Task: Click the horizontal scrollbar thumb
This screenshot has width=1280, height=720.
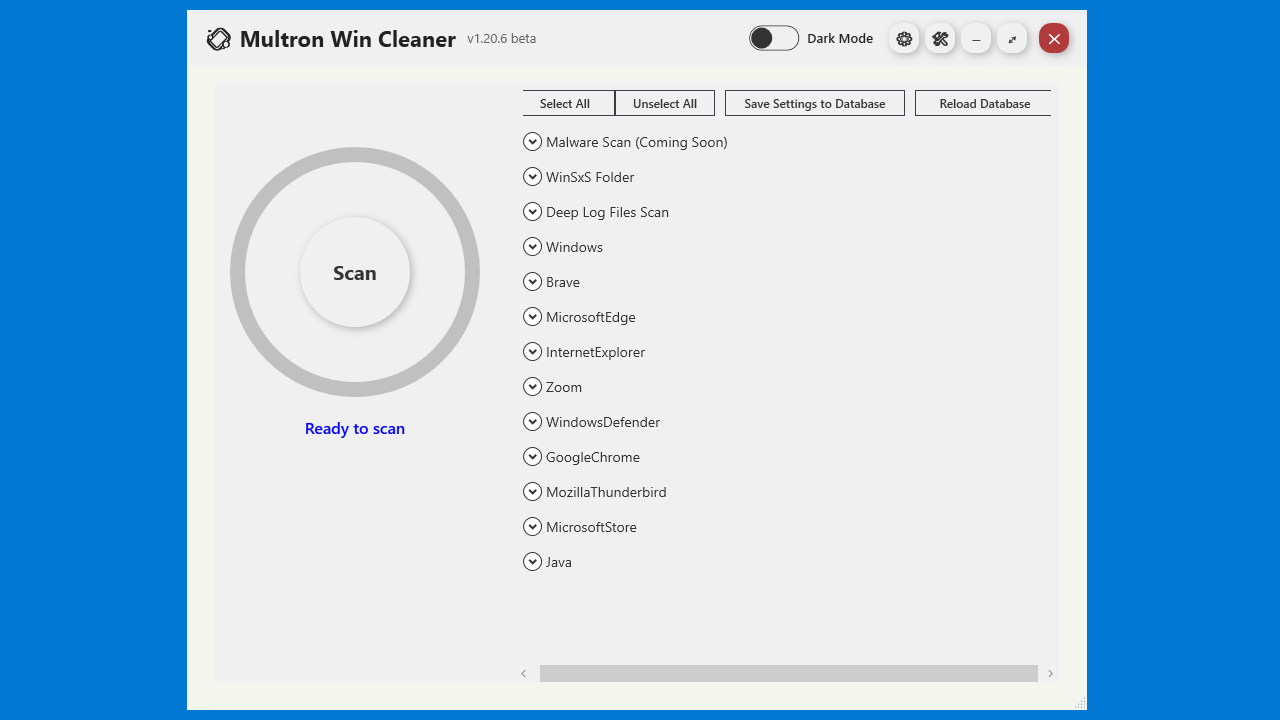Action: click(x=788, y=674)
